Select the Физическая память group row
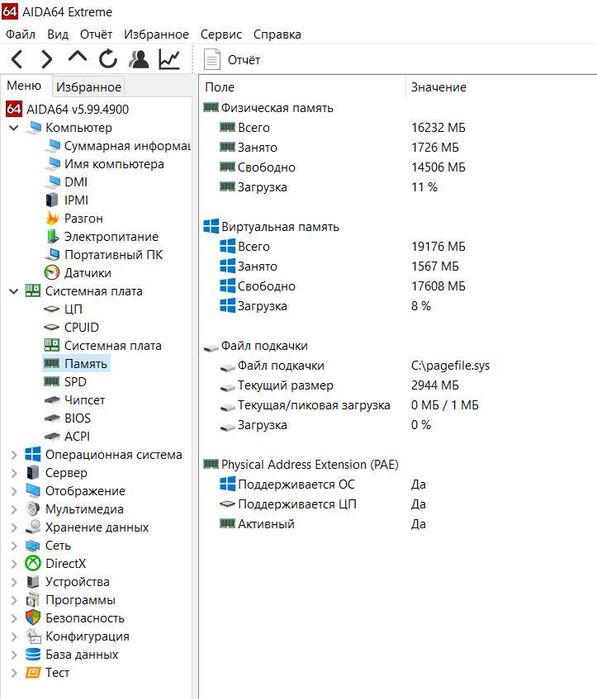 point(268,108)
